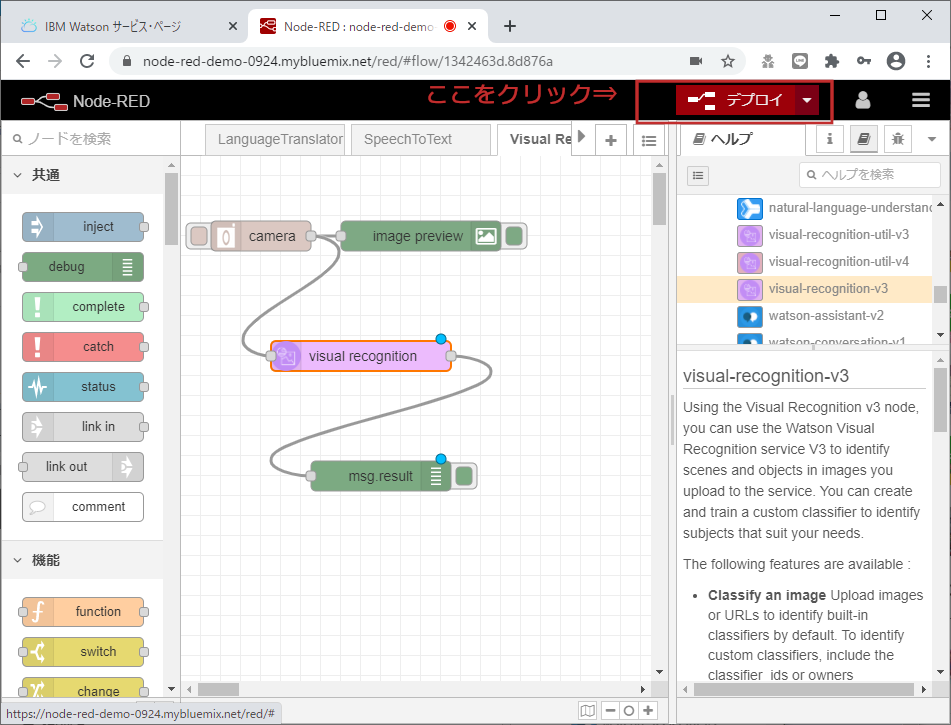Click the help search field
The height and width of the screenshot is (725, 951).
[x=869, y=174]
